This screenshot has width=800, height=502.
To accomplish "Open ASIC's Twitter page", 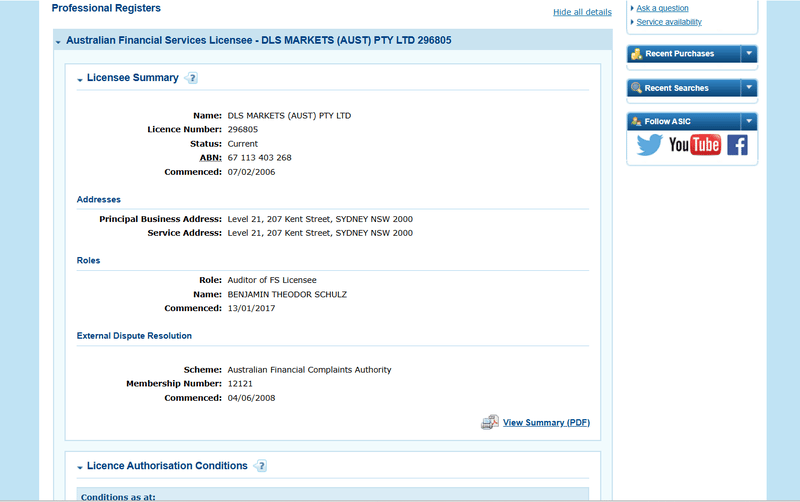I will (x=649, y=145).
